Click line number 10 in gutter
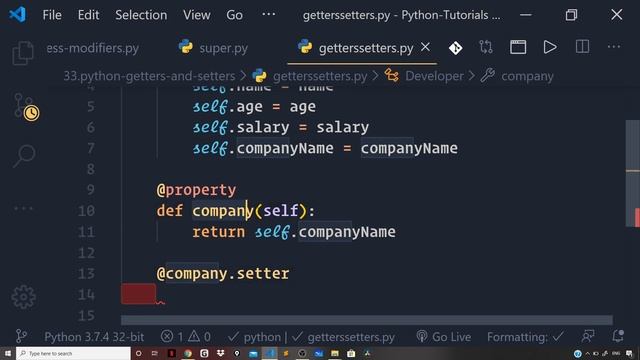Image resolution: width=640 pixels, height=360 pixels. point(86,211)
